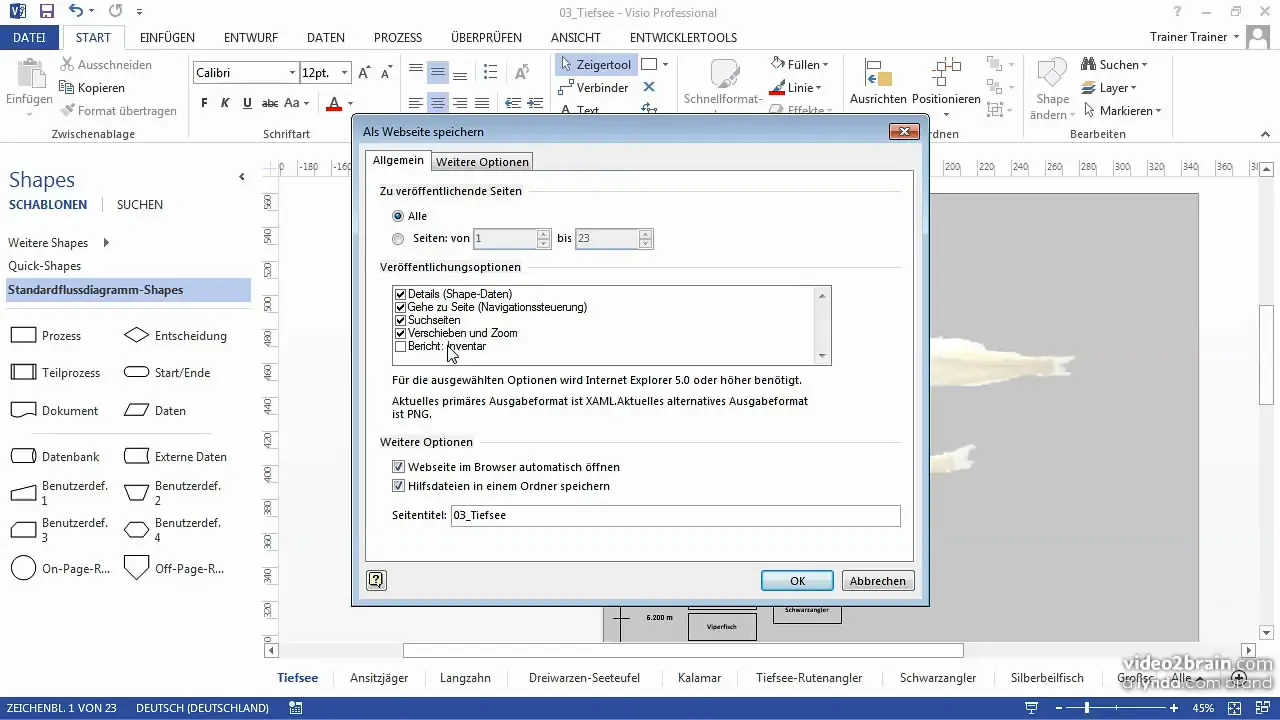Select the Seiten: von radio button
The image size is (1280, 720).
398,239
